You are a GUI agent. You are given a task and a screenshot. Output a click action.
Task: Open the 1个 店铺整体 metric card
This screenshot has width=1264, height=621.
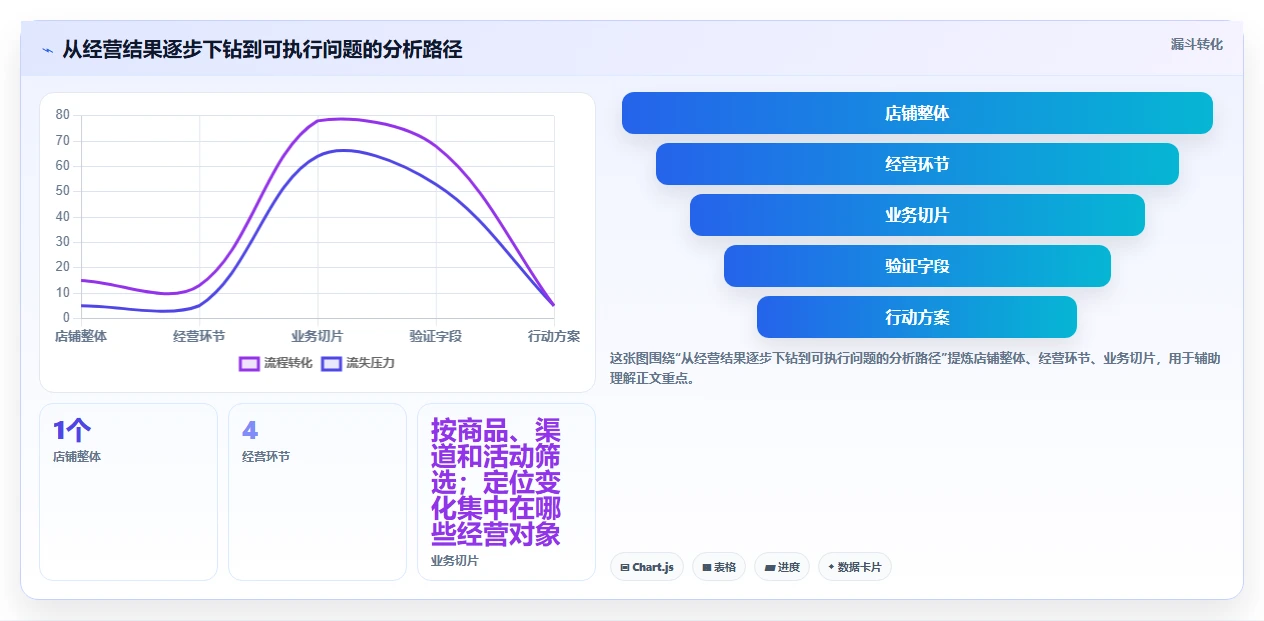(128, 491)
